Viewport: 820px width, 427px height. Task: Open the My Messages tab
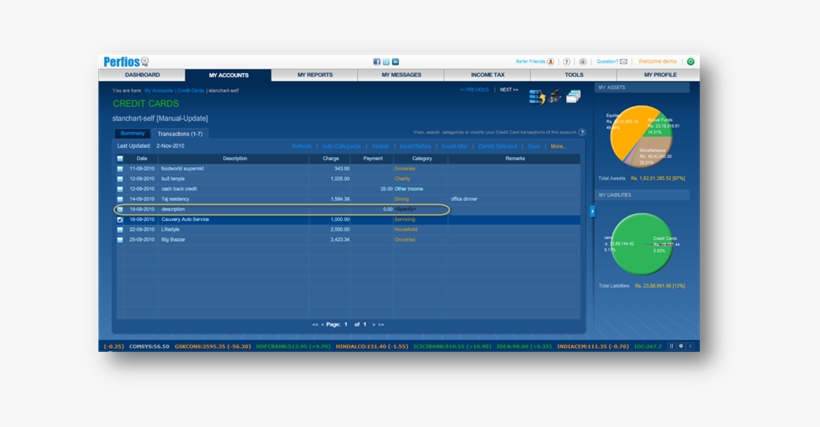401,75
